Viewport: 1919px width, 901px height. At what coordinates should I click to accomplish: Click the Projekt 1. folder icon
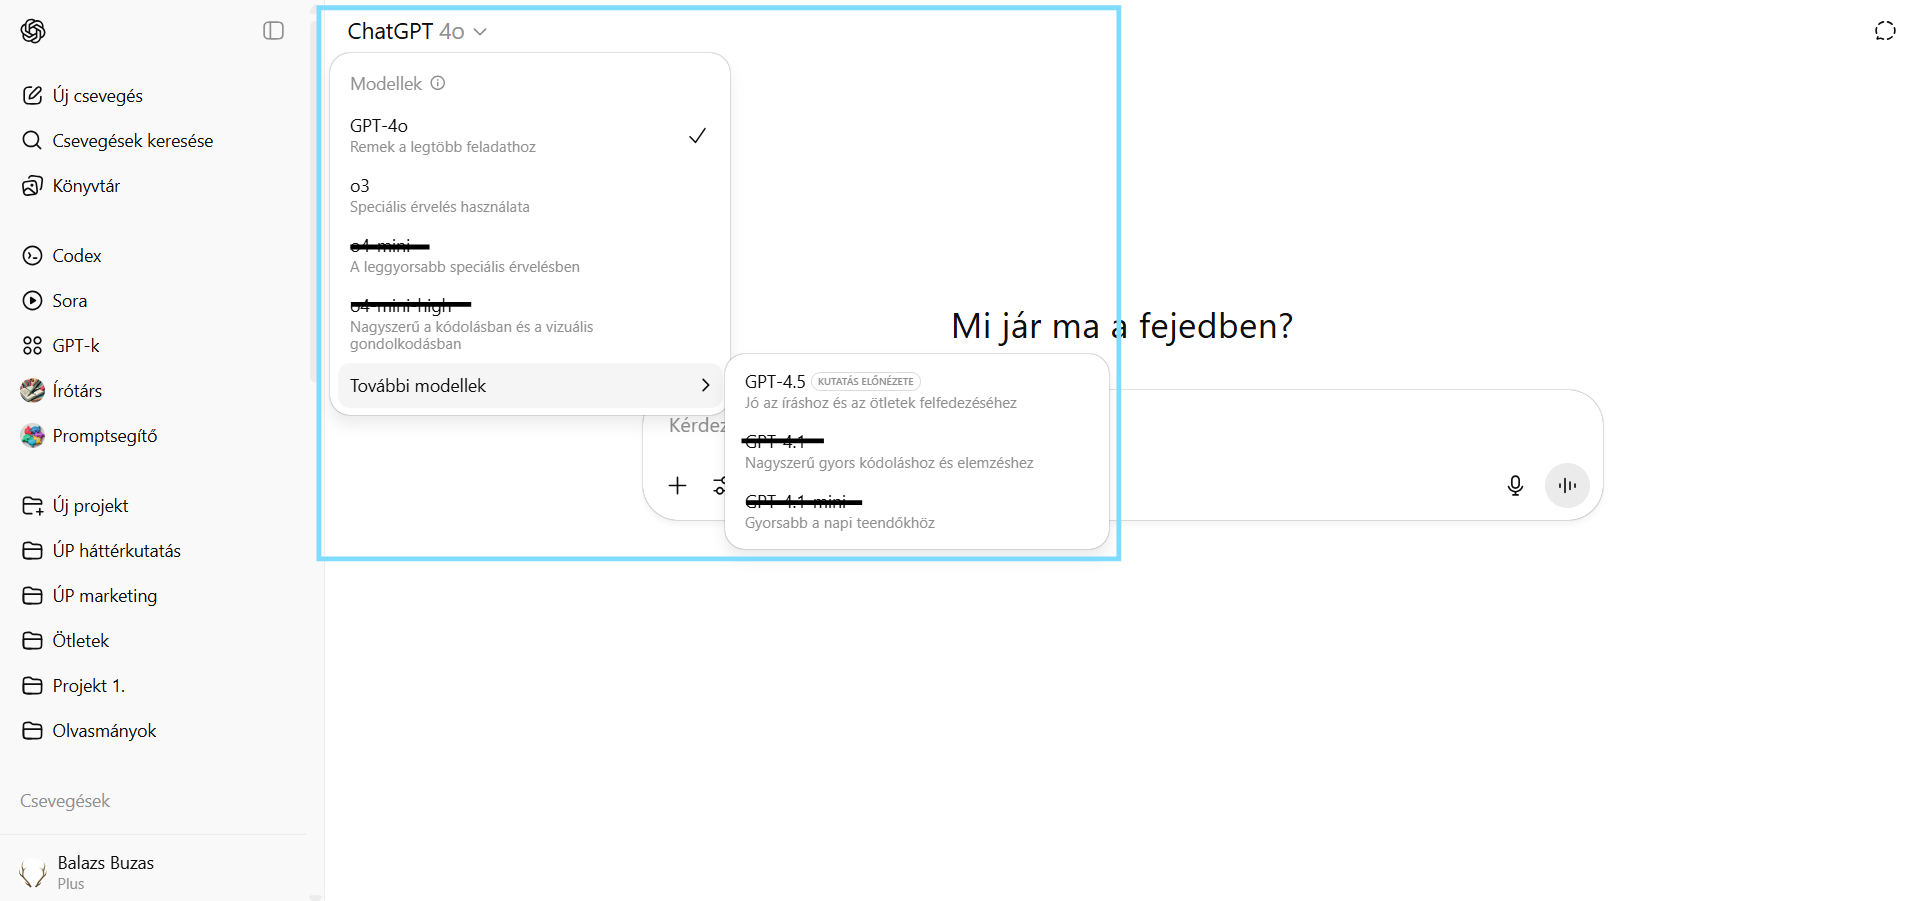32,685
